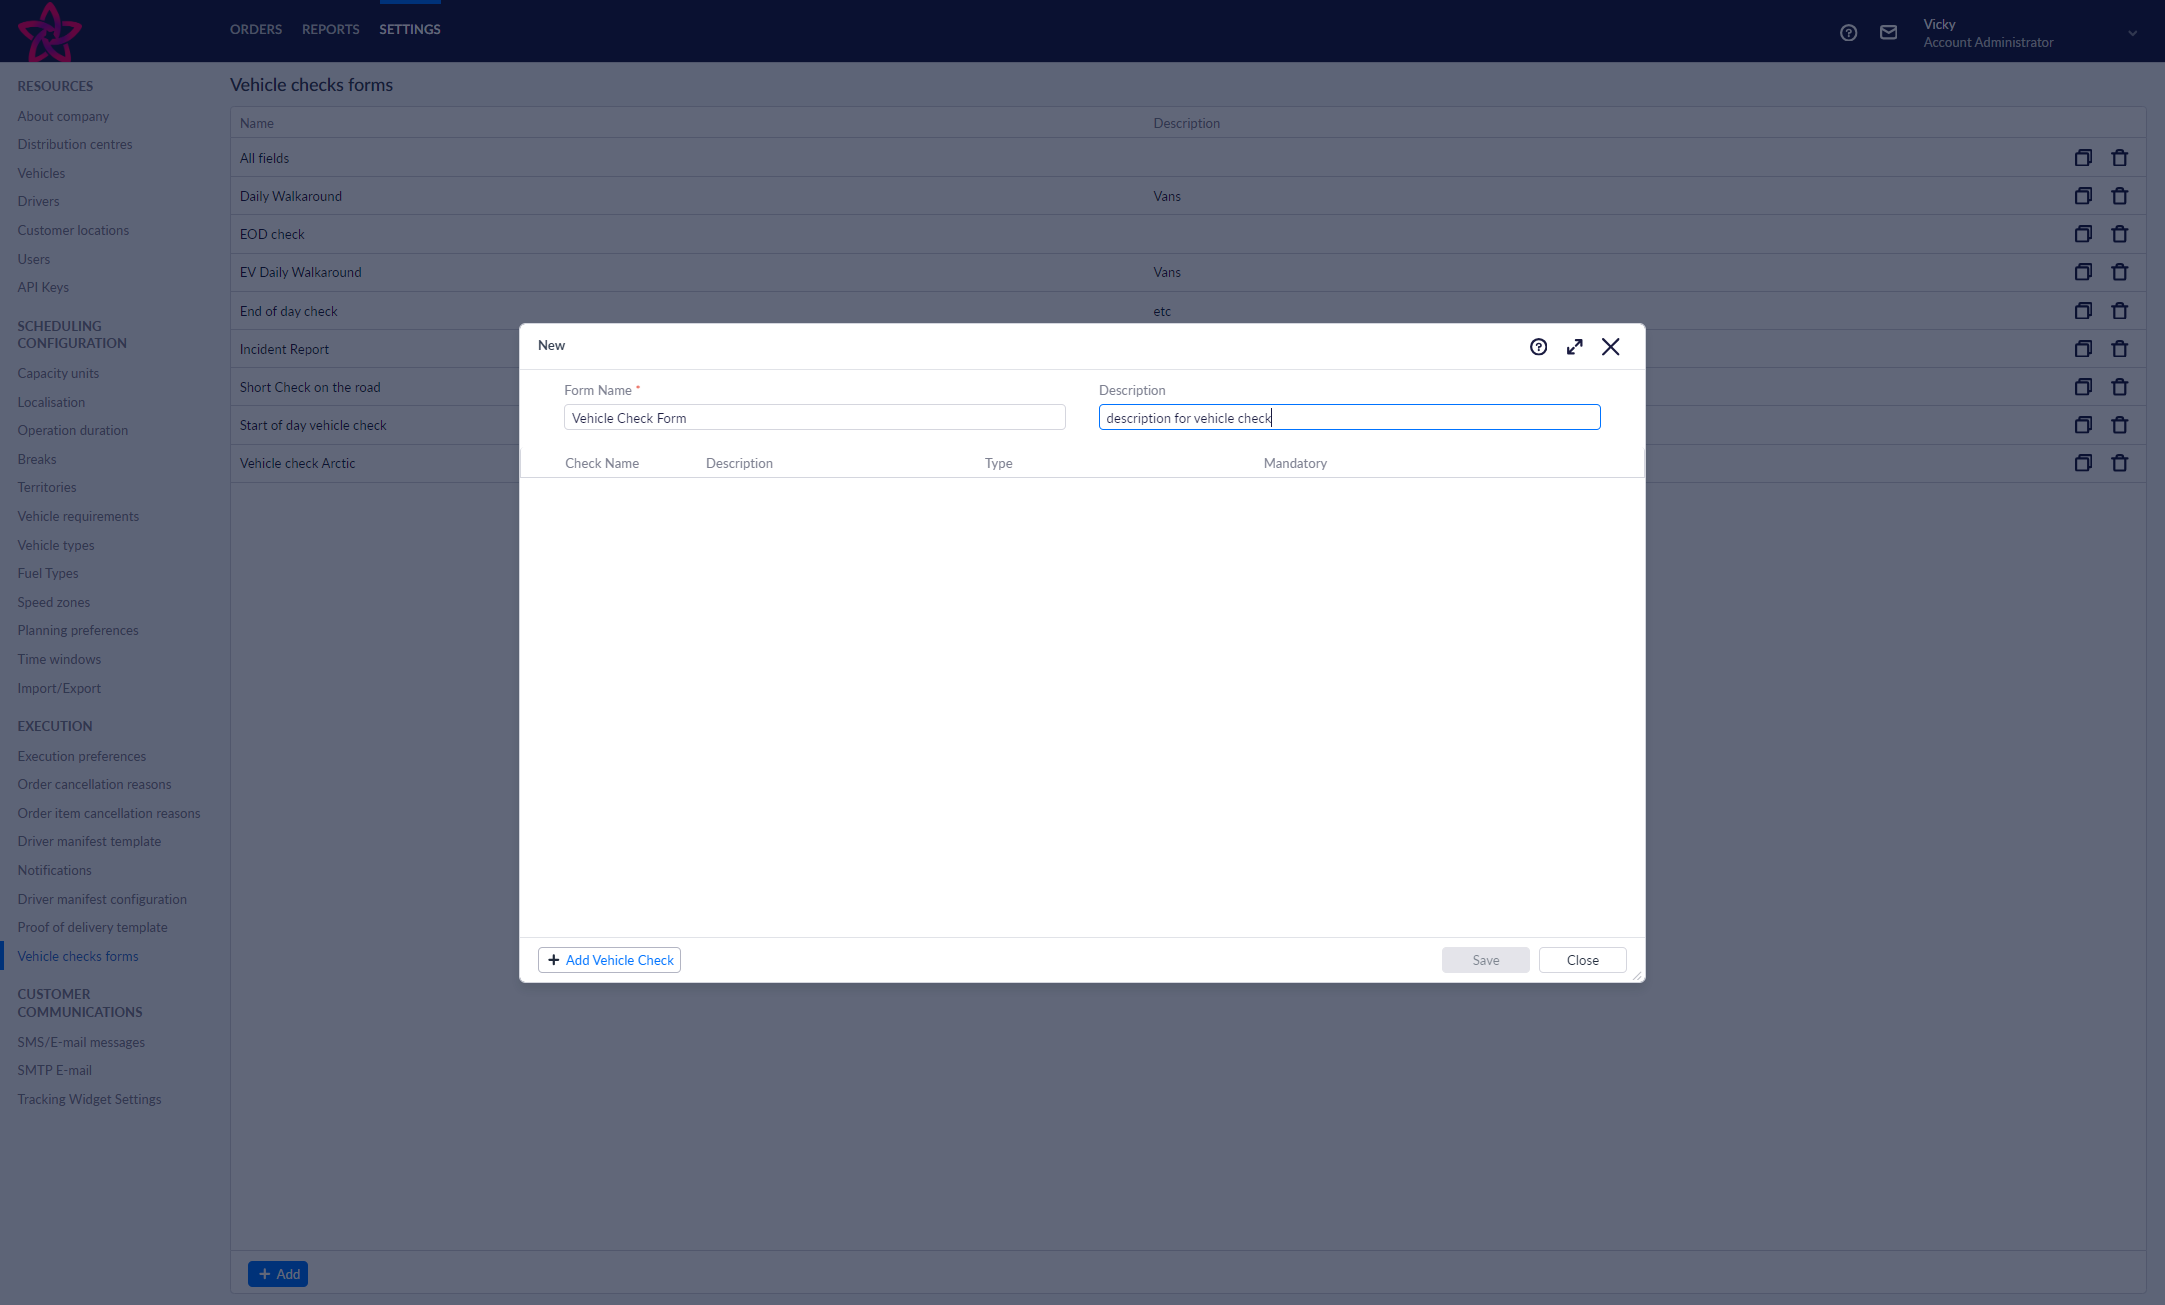Focus the Description input field

pos(1349,417)
